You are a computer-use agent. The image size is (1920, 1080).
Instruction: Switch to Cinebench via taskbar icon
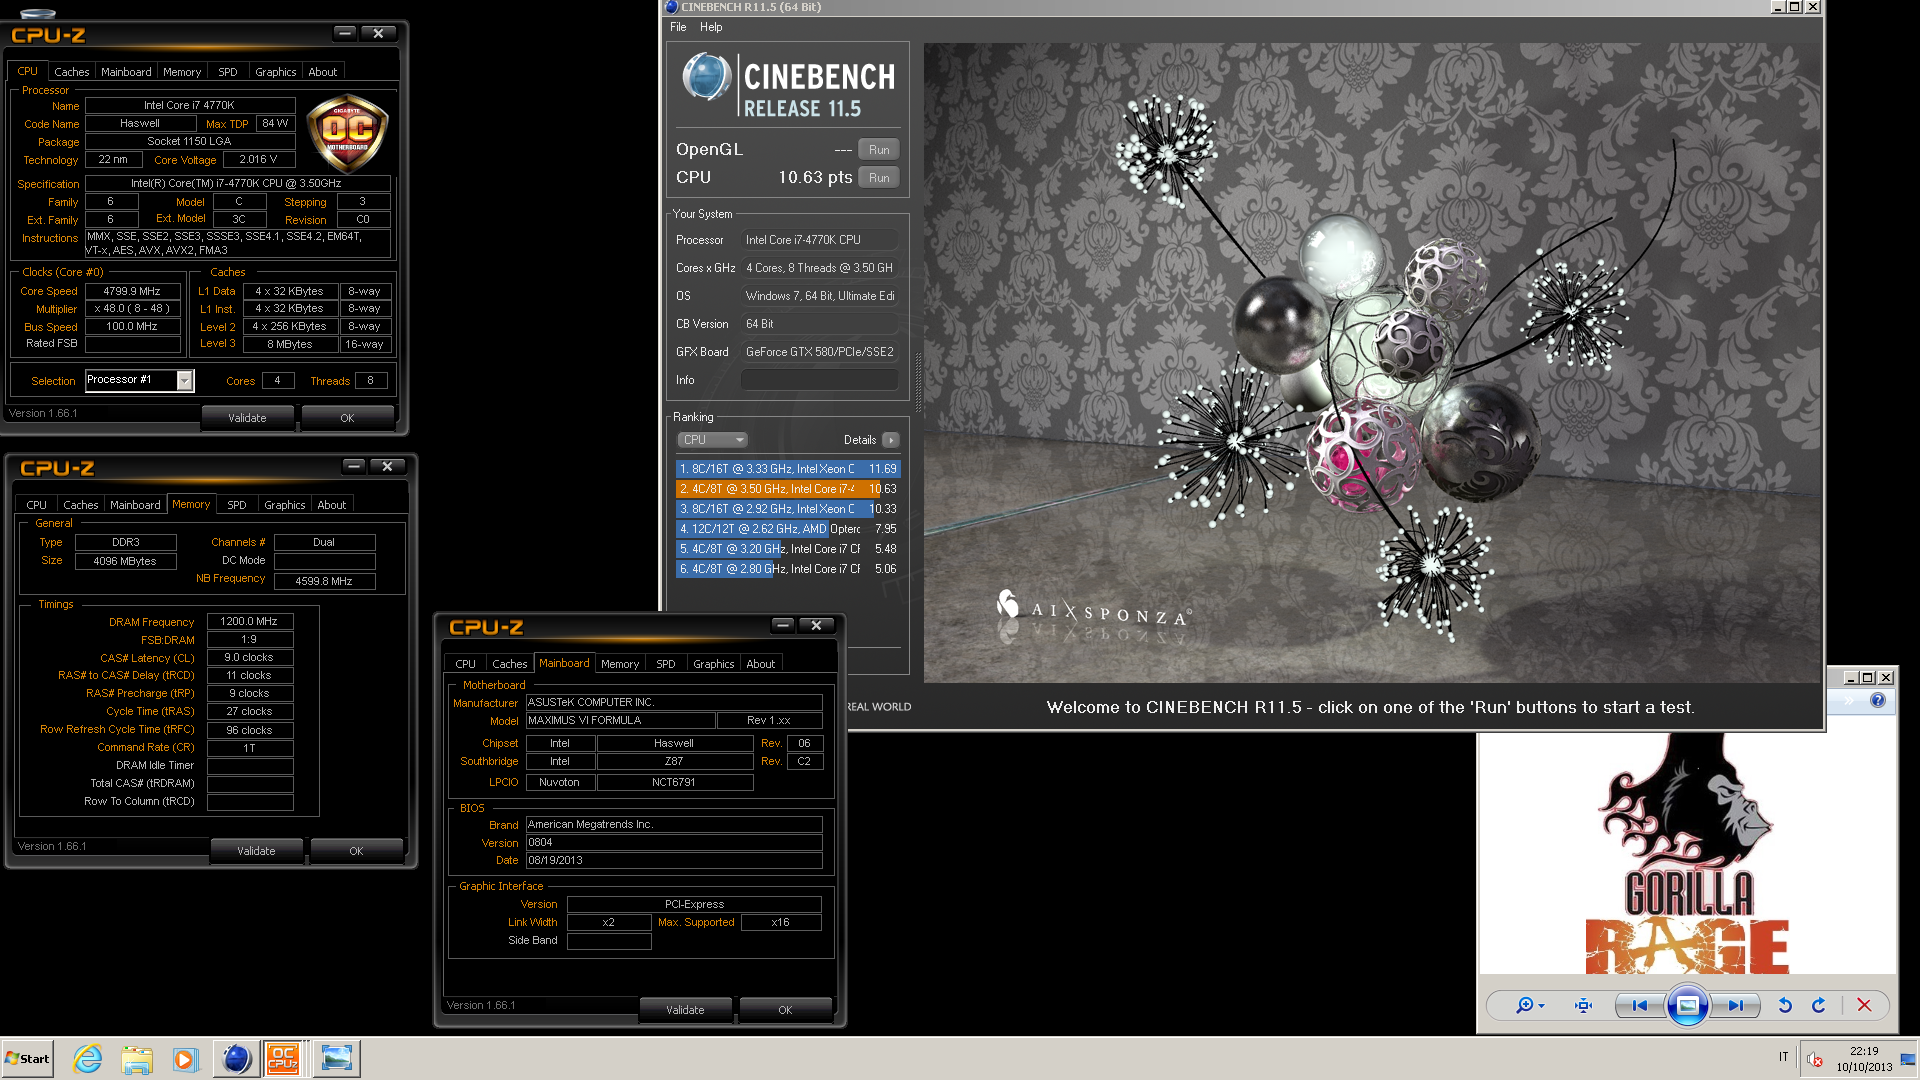(237, 1058)
